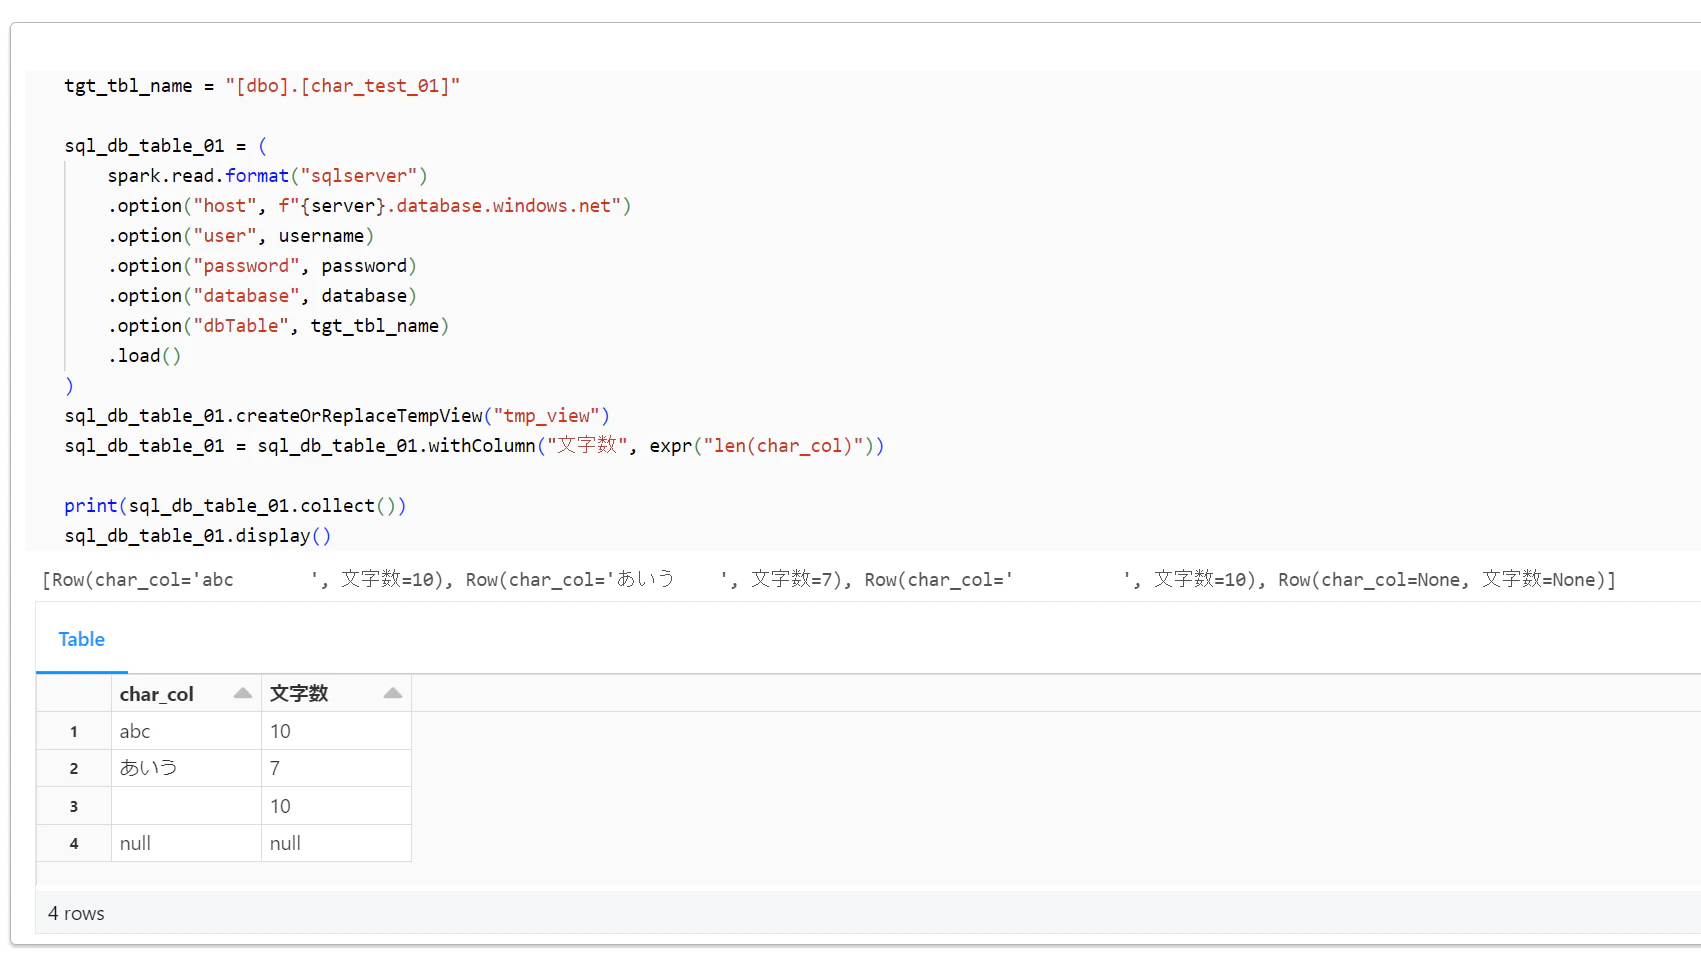Click the spark.read.format("sqlserver") code line
Screen dimensions: 1701x959
tap(267, 176)
